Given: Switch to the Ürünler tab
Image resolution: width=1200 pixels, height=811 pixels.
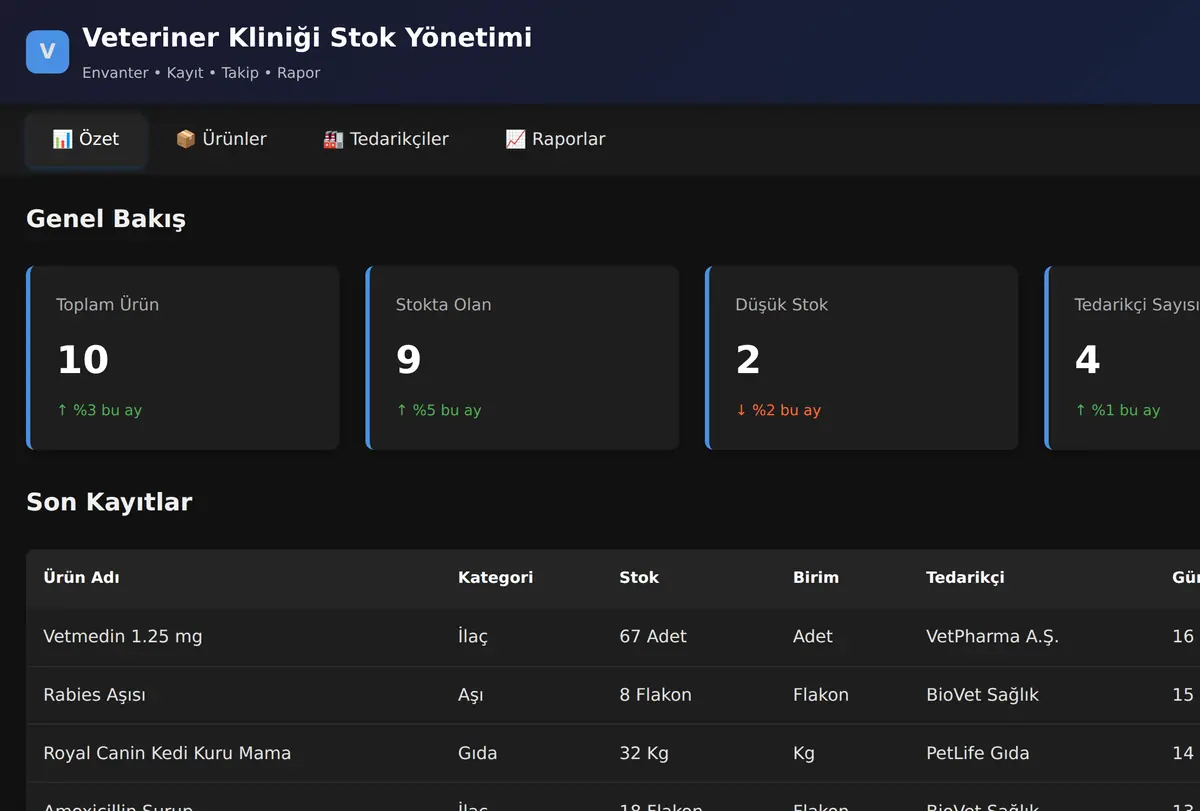Looking at the screenshot, I should (x=221, y=139).
